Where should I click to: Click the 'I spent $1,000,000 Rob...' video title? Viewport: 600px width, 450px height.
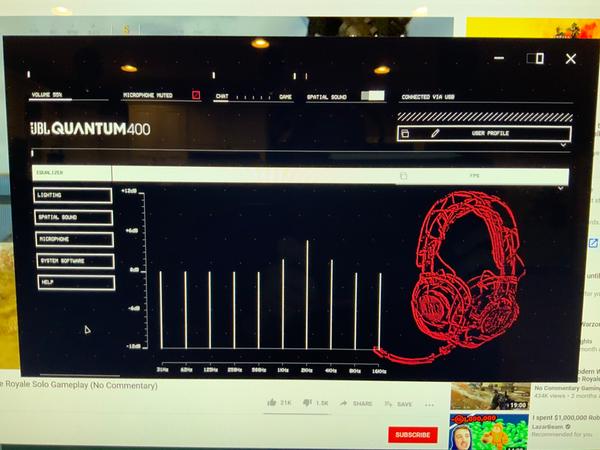point(566,418)
